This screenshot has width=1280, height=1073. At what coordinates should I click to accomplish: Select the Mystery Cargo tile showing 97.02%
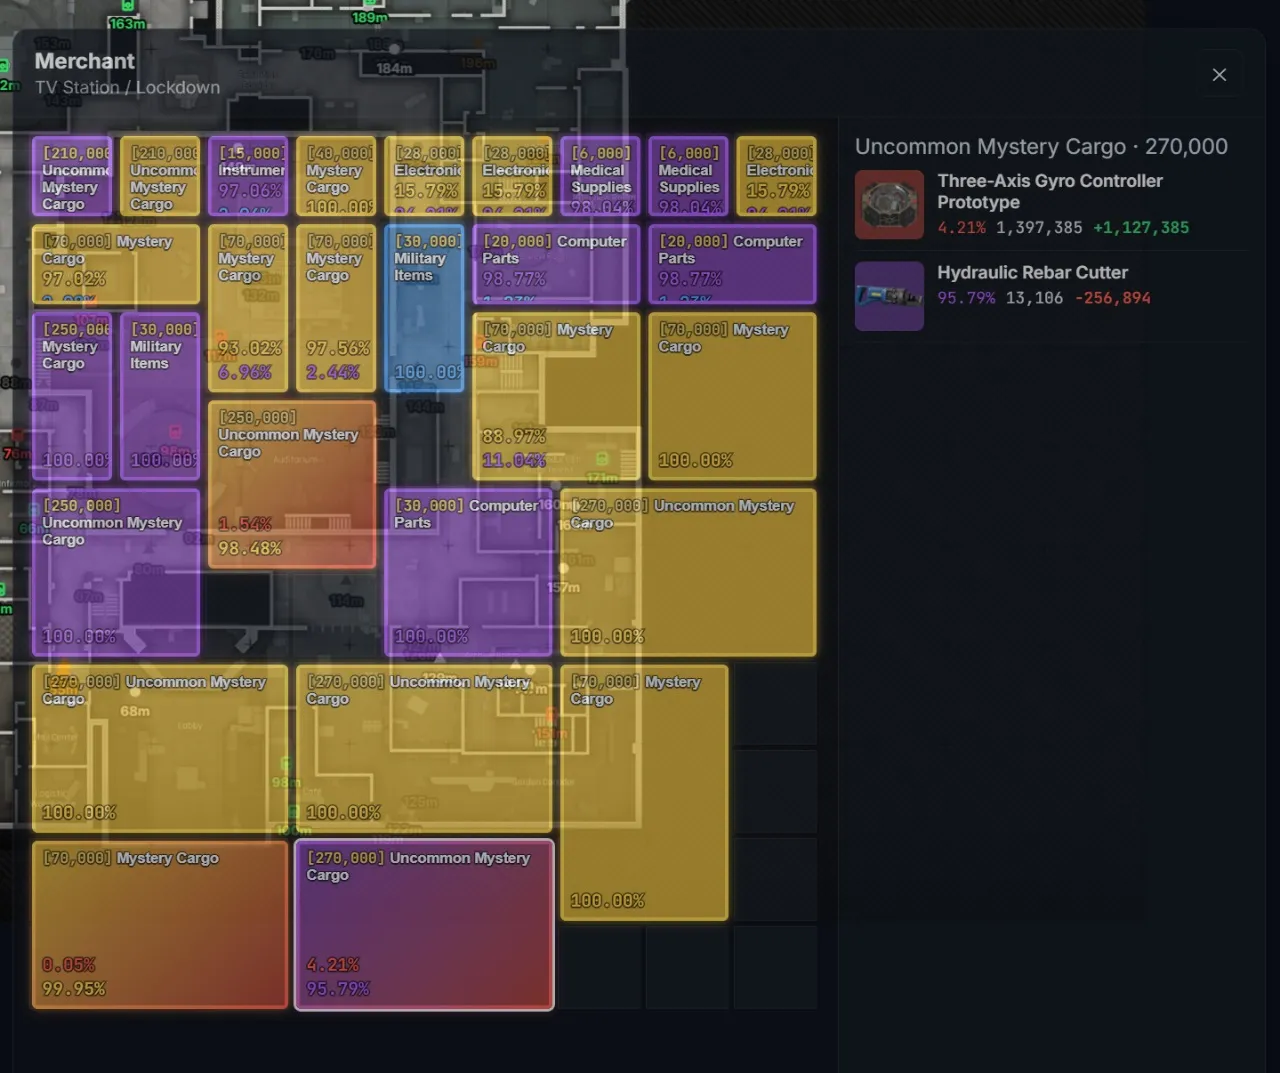tap(116, 264)
